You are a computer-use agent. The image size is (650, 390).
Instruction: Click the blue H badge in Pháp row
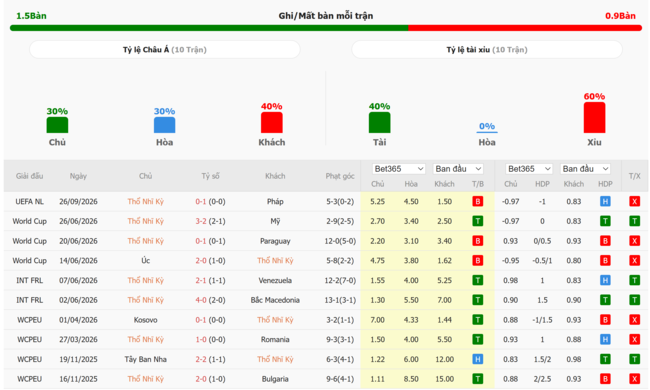[x=605, y=202]
